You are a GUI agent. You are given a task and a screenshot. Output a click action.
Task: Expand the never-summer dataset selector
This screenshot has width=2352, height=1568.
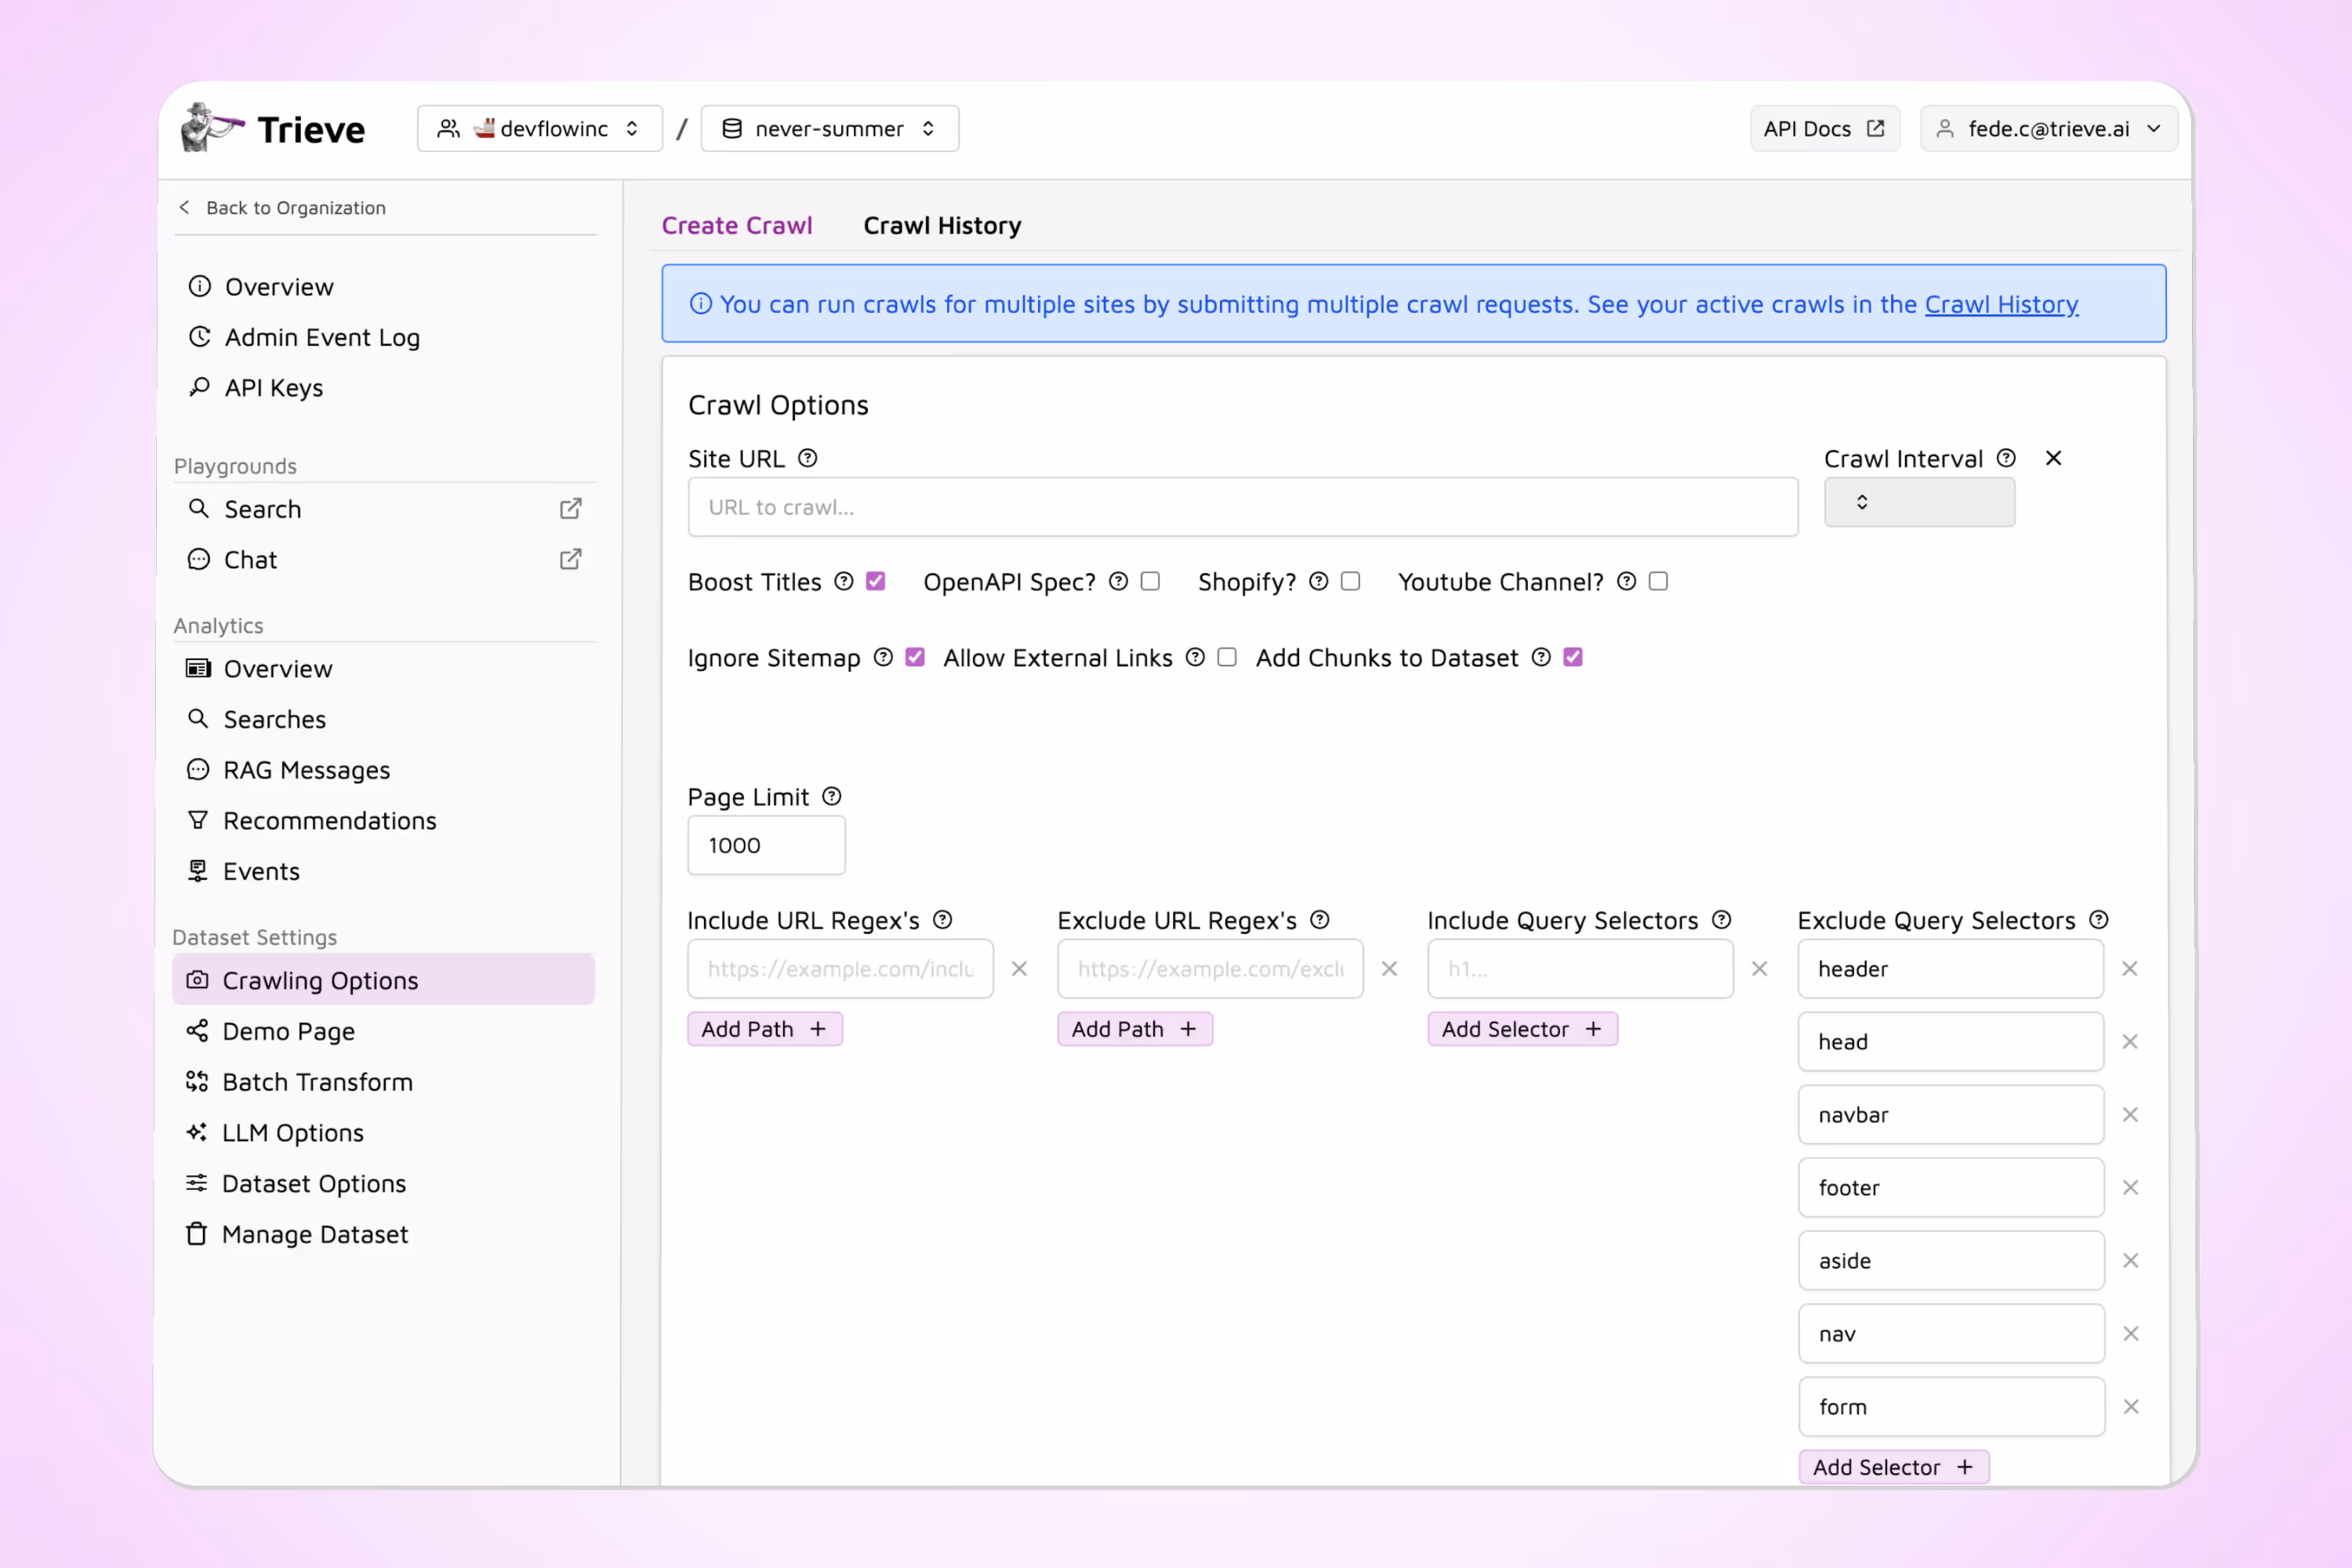point(830,129)
